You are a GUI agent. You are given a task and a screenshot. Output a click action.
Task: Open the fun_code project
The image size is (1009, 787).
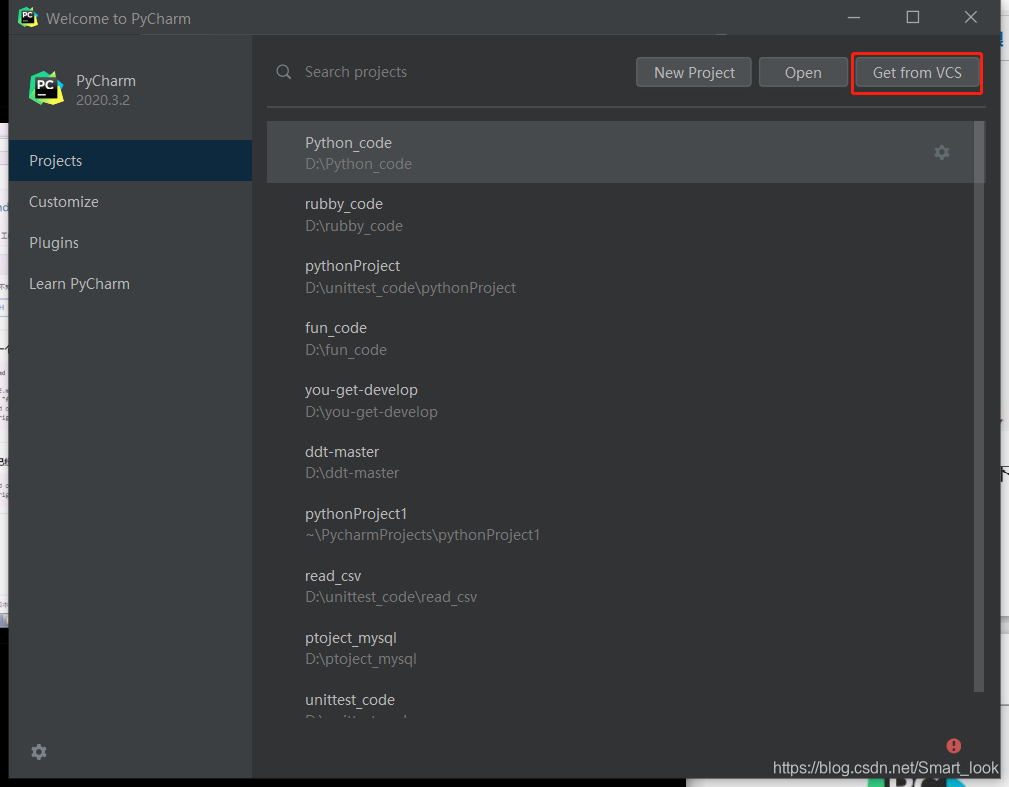pos(620,338)
